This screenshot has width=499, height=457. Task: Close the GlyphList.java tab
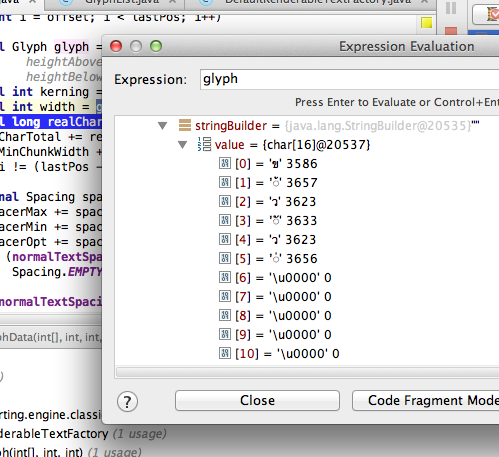pyautogui.click(x=173, y=2)
